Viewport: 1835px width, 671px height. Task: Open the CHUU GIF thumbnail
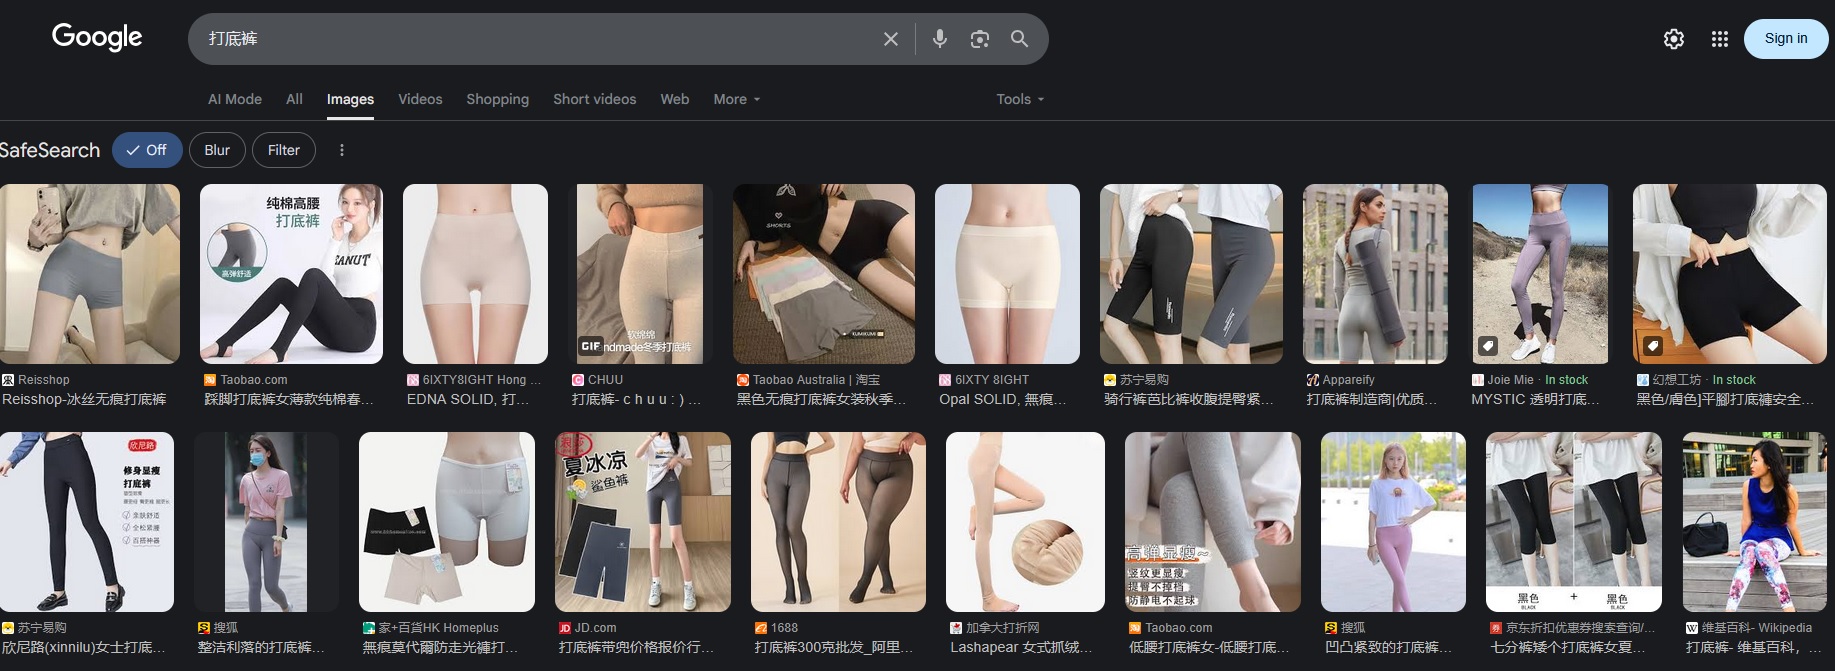point(640,273)
